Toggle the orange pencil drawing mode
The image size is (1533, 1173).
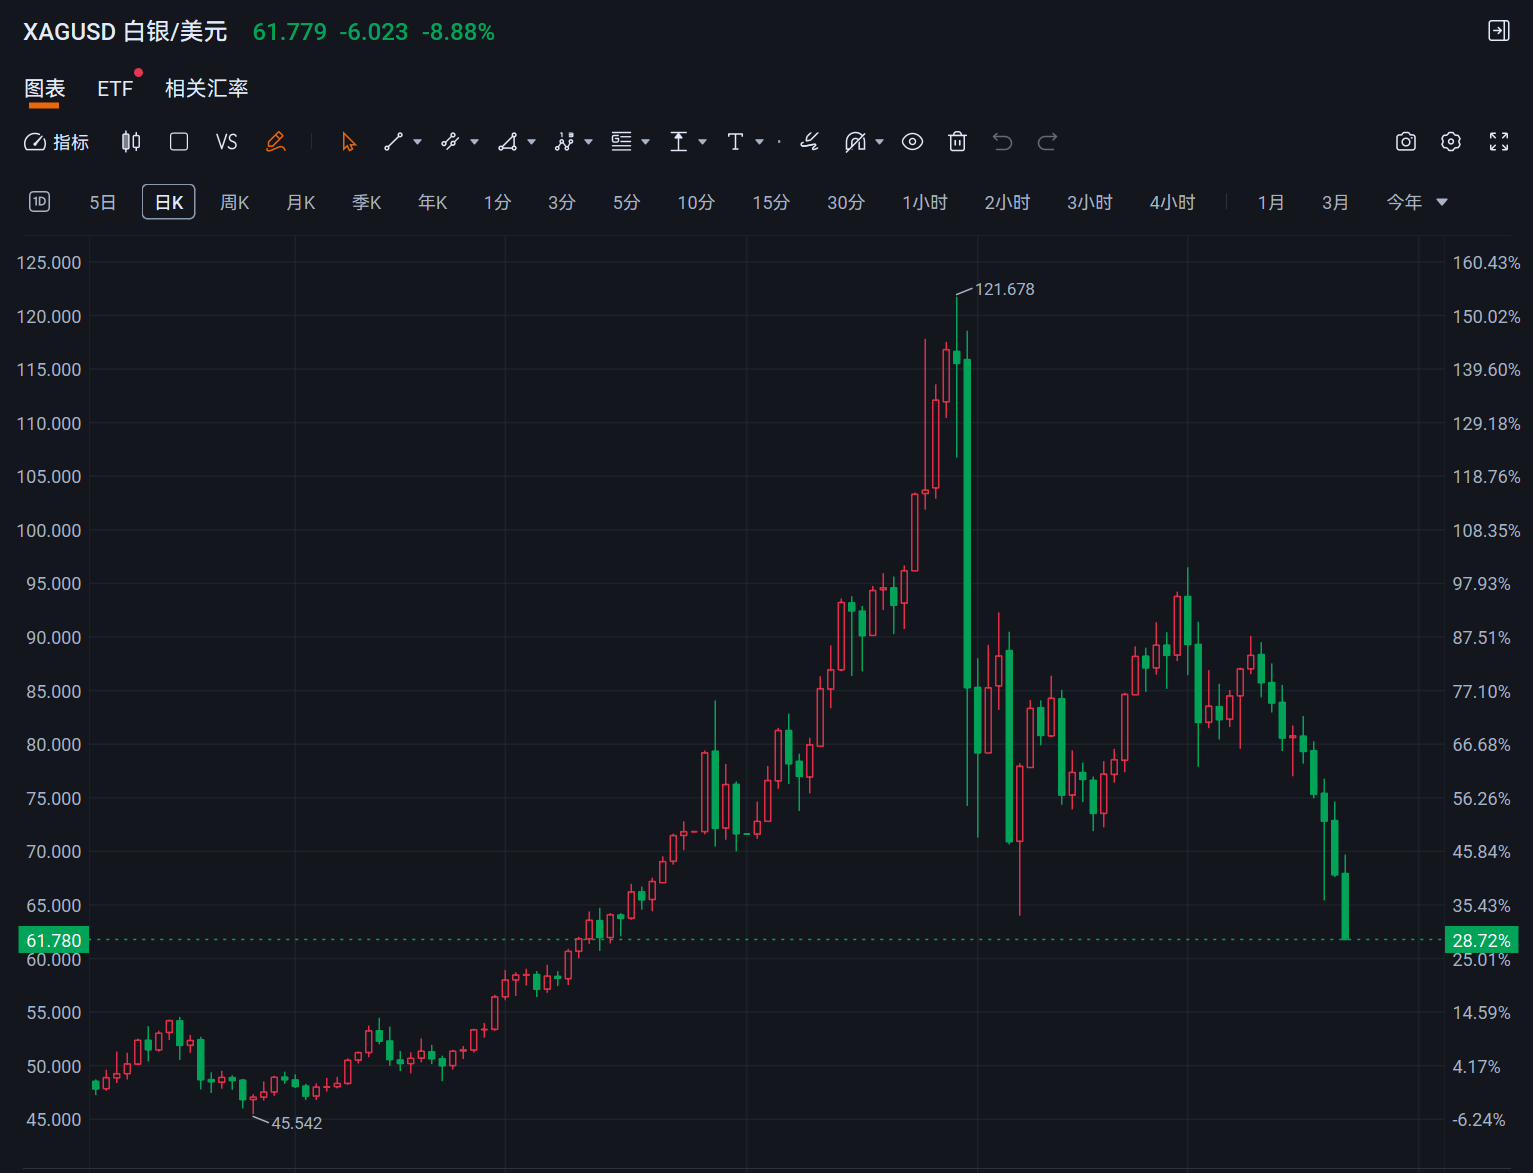(276, 142)
